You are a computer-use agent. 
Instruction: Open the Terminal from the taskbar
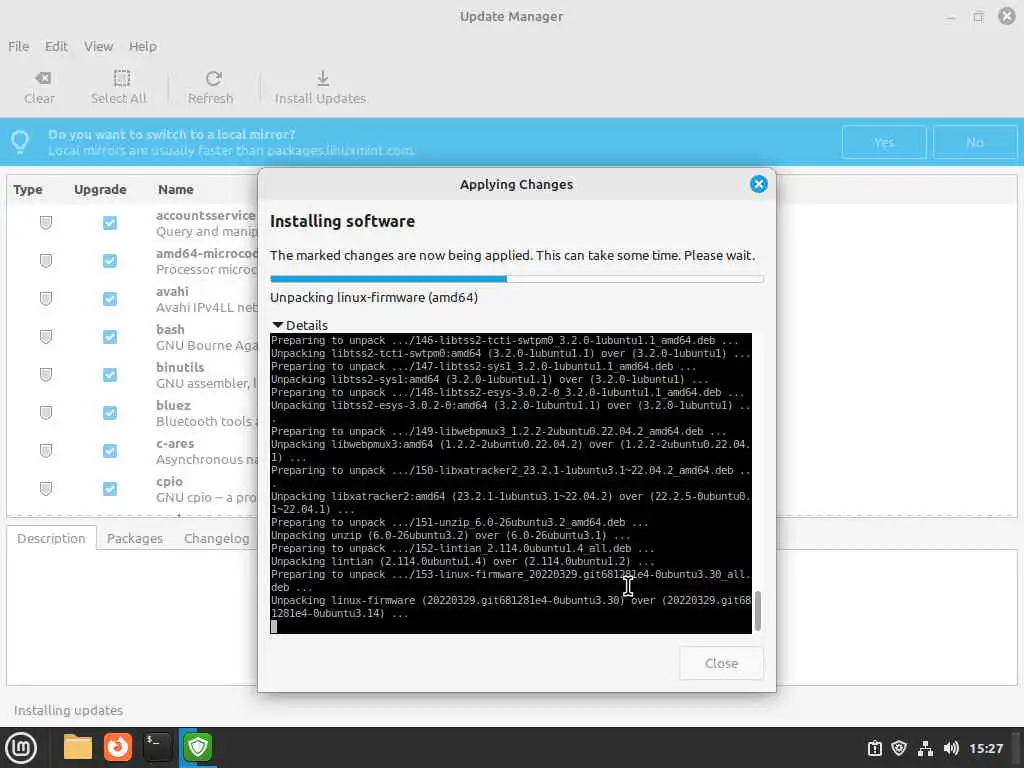pos(157,747)
